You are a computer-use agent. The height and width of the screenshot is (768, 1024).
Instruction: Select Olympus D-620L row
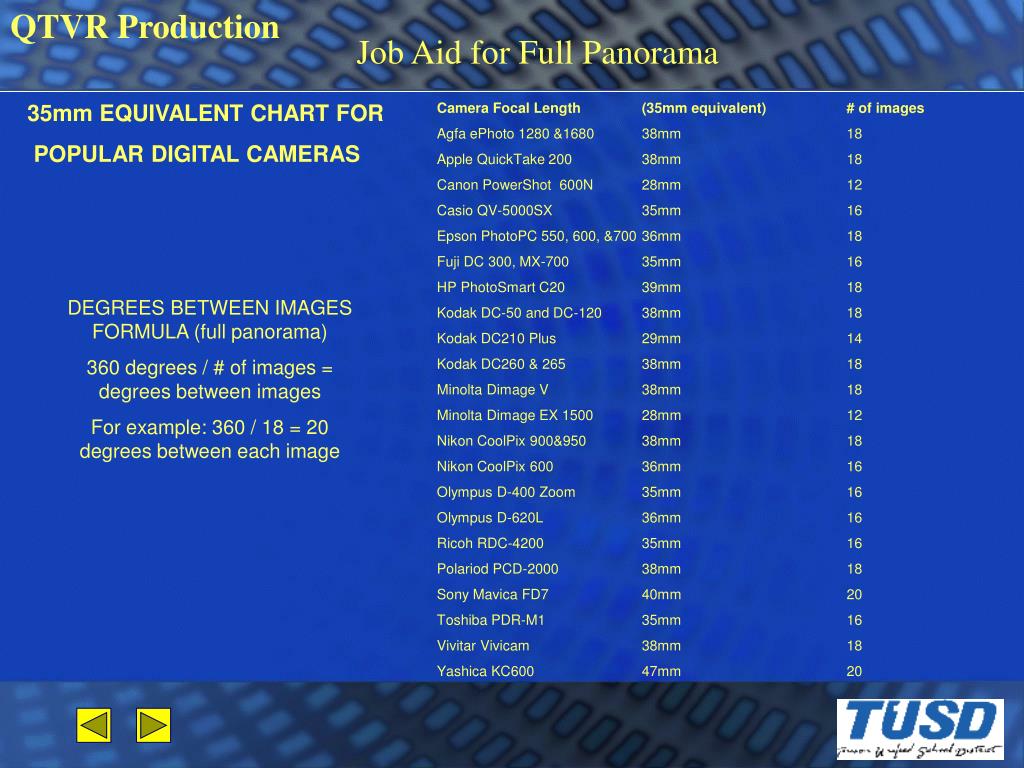click(x=650, y=518)
